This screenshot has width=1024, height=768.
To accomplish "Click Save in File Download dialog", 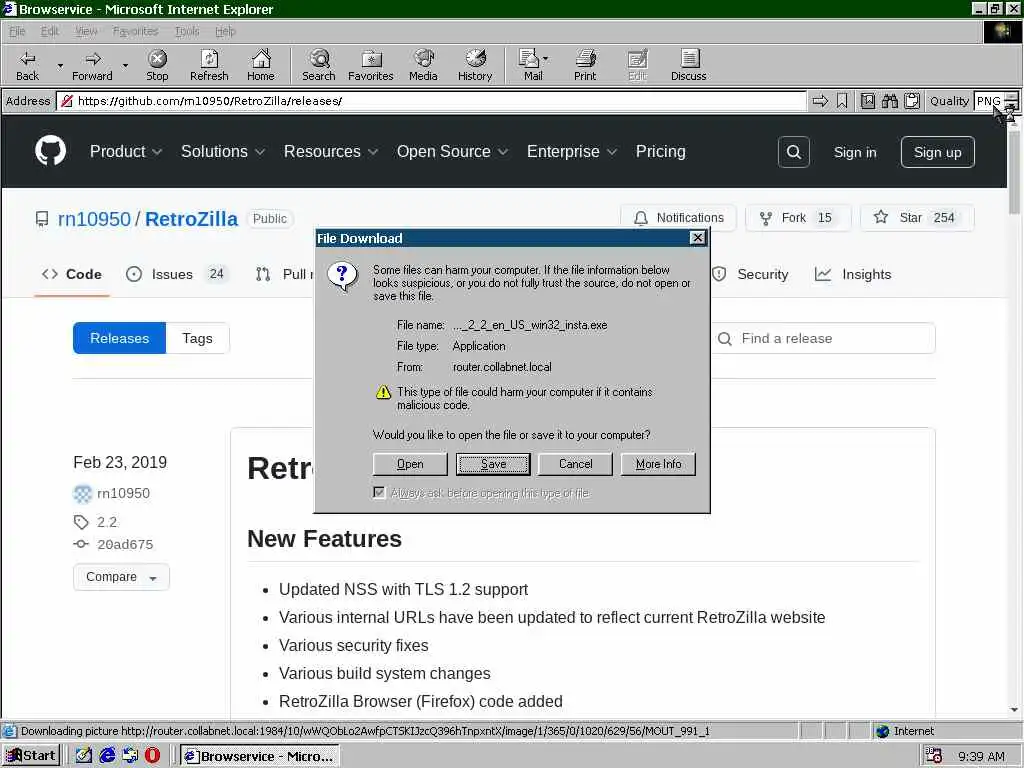I will (493, 464).
